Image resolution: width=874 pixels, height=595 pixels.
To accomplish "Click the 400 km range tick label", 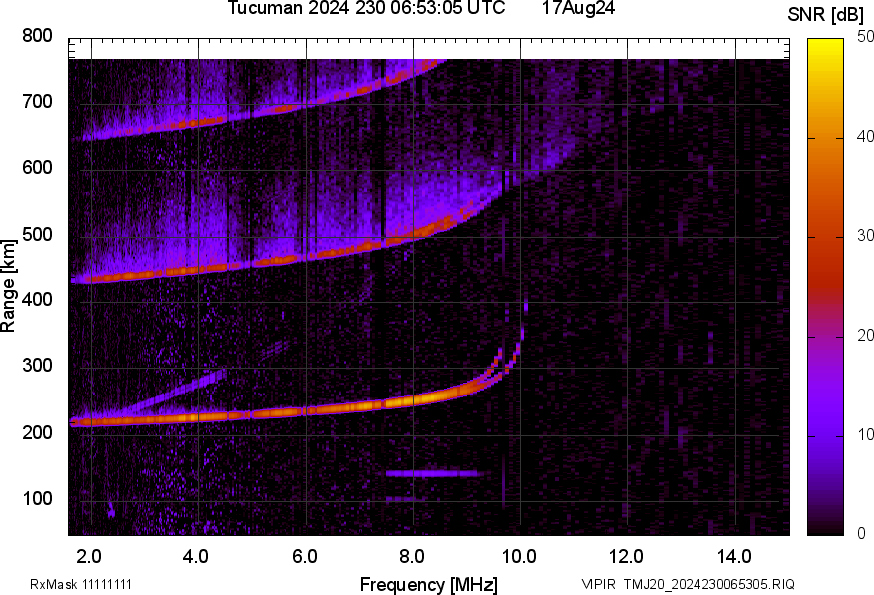I will coord(37,301).
